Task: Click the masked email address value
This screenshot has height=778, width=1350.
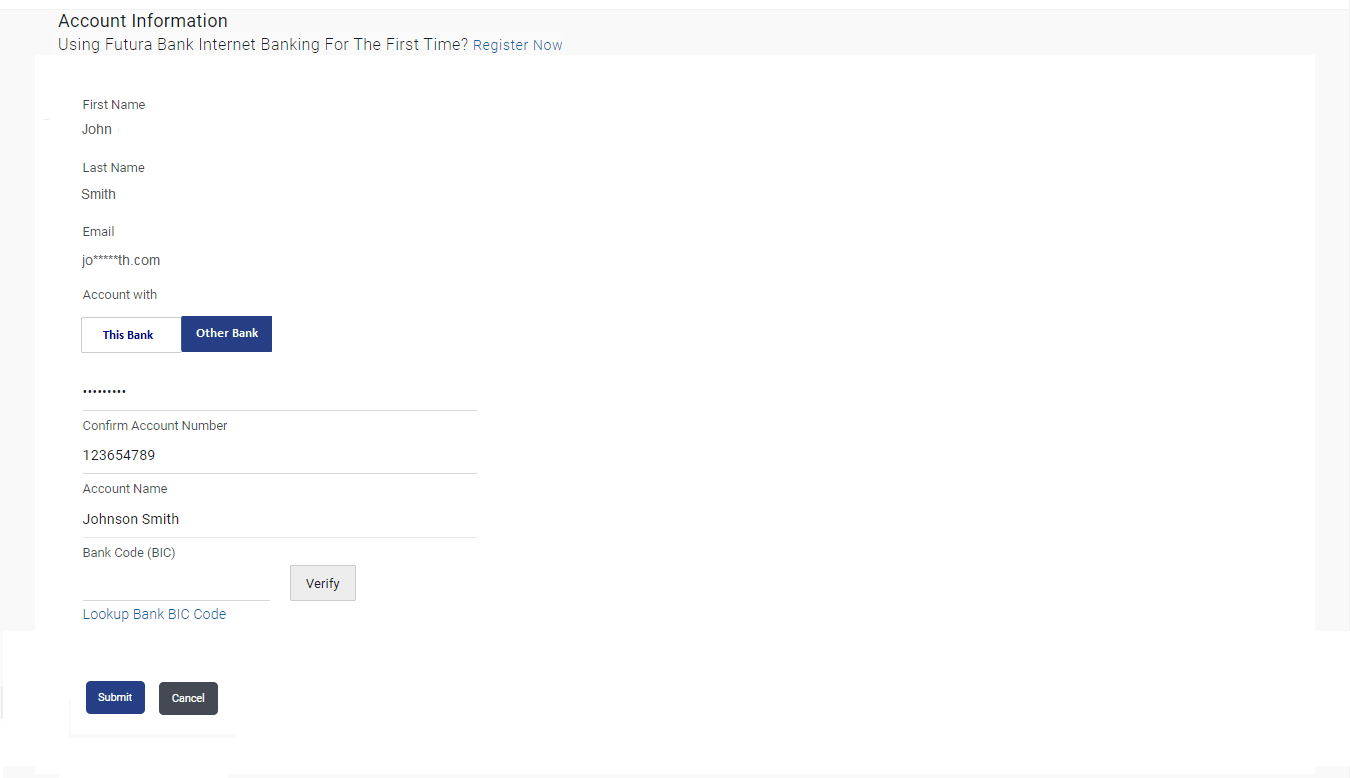Action: (121, 260)
